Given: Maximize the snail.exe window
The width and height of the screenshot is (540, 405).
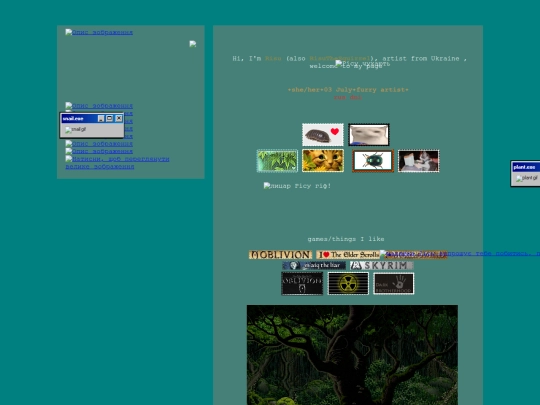Looking at the screenshot, I should coord(110,118).
